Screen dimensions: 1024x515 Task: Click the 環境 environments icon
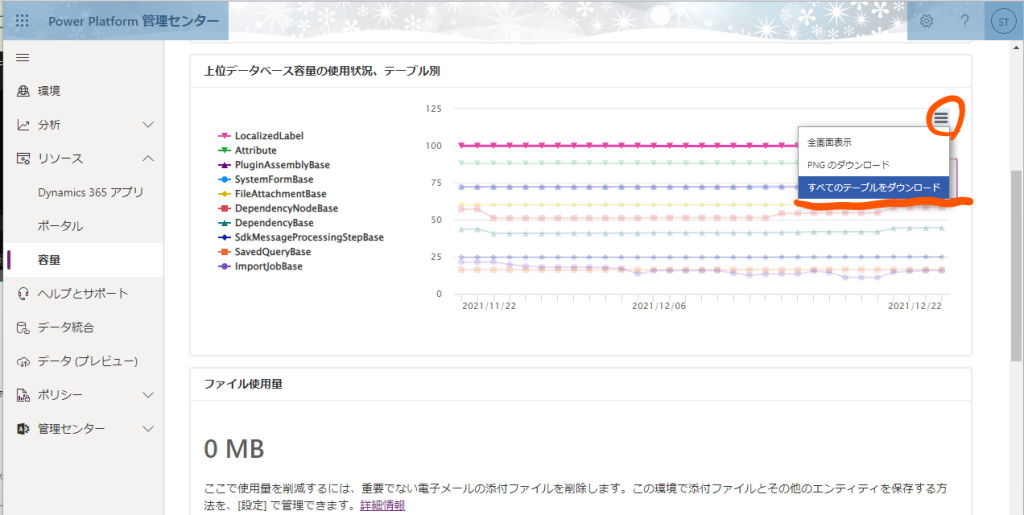pyautogui.click(x=23, y=91)
